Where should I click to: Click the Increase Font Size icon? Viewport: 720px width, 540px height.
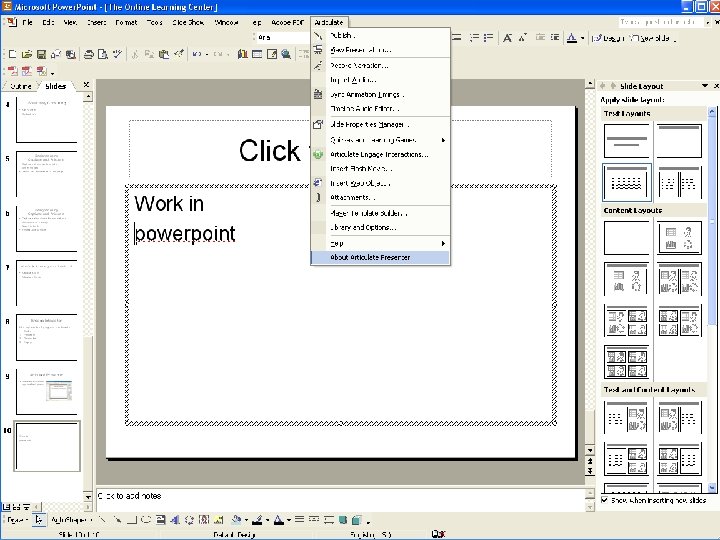point(507,38)
